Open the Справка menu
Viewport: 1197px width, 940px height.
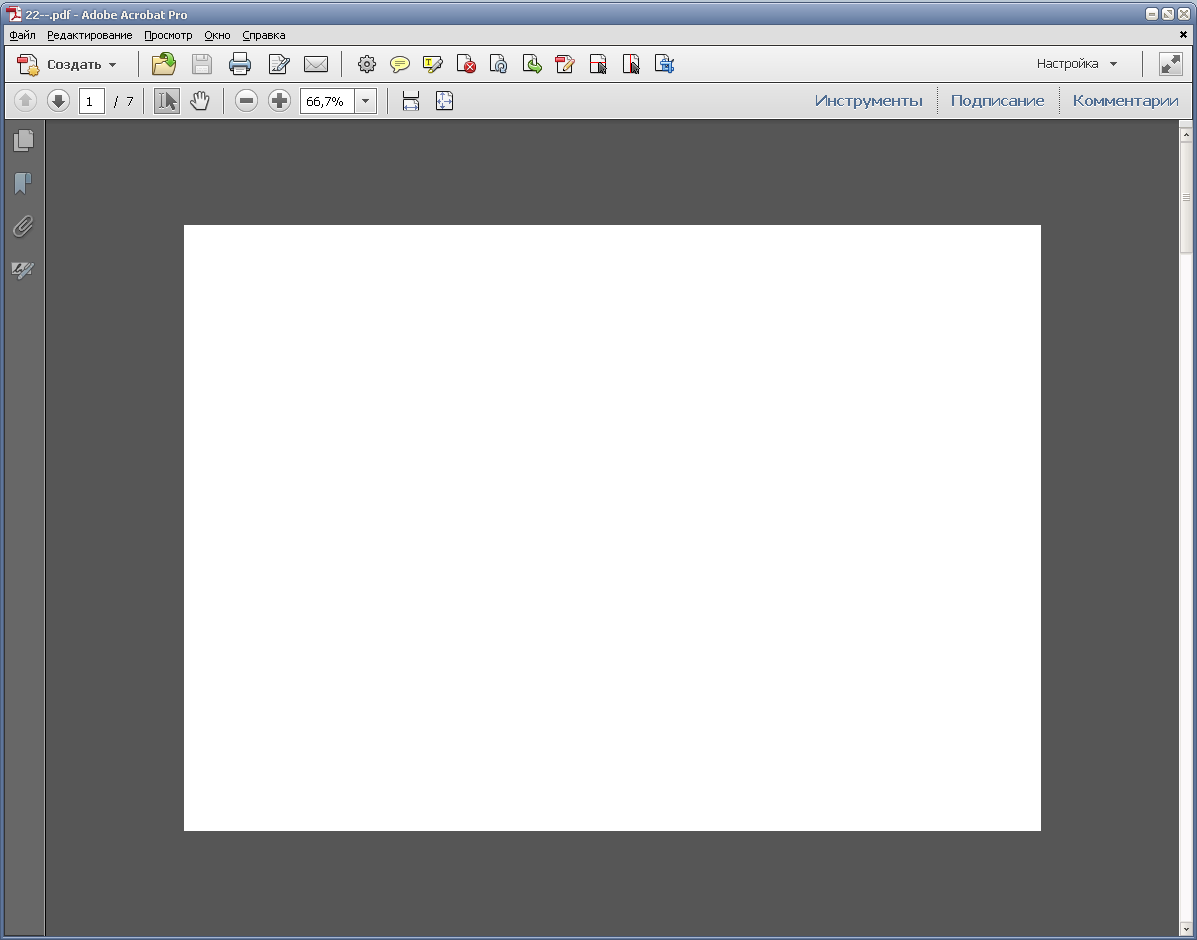(263, 35)
